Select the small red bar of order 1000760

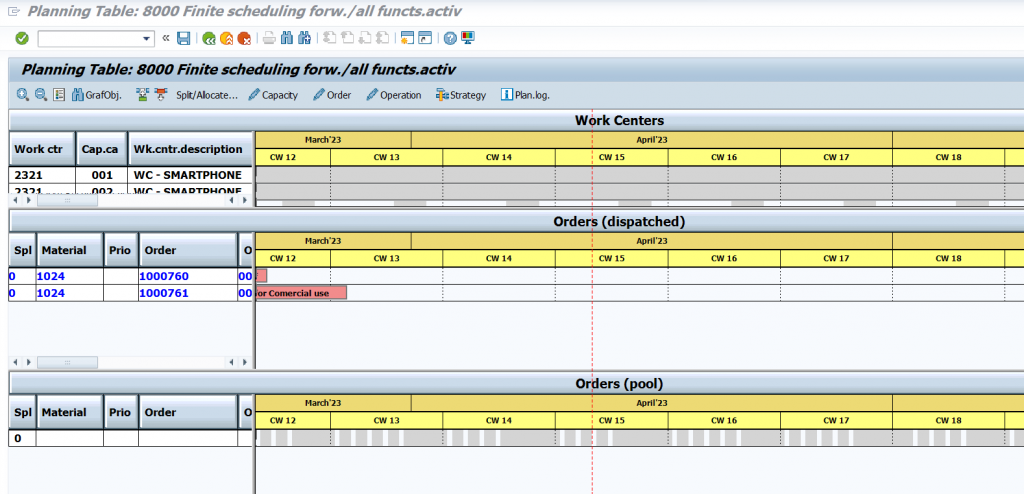tap(261, 276)
